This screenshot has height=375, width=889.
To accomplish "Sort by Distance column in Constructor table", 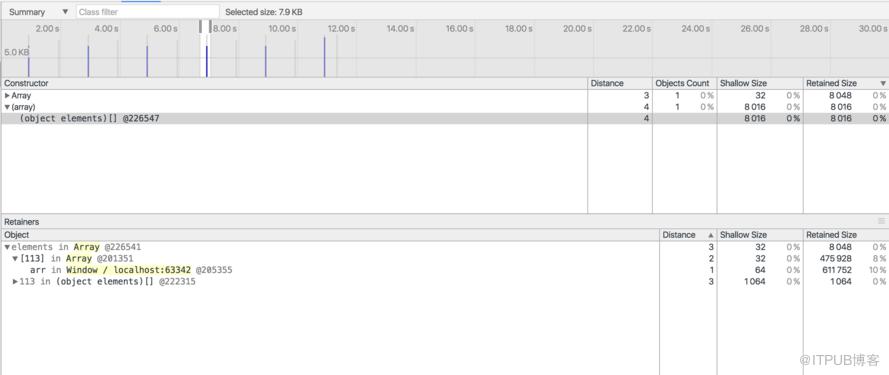I will click(x=620, y=83).
